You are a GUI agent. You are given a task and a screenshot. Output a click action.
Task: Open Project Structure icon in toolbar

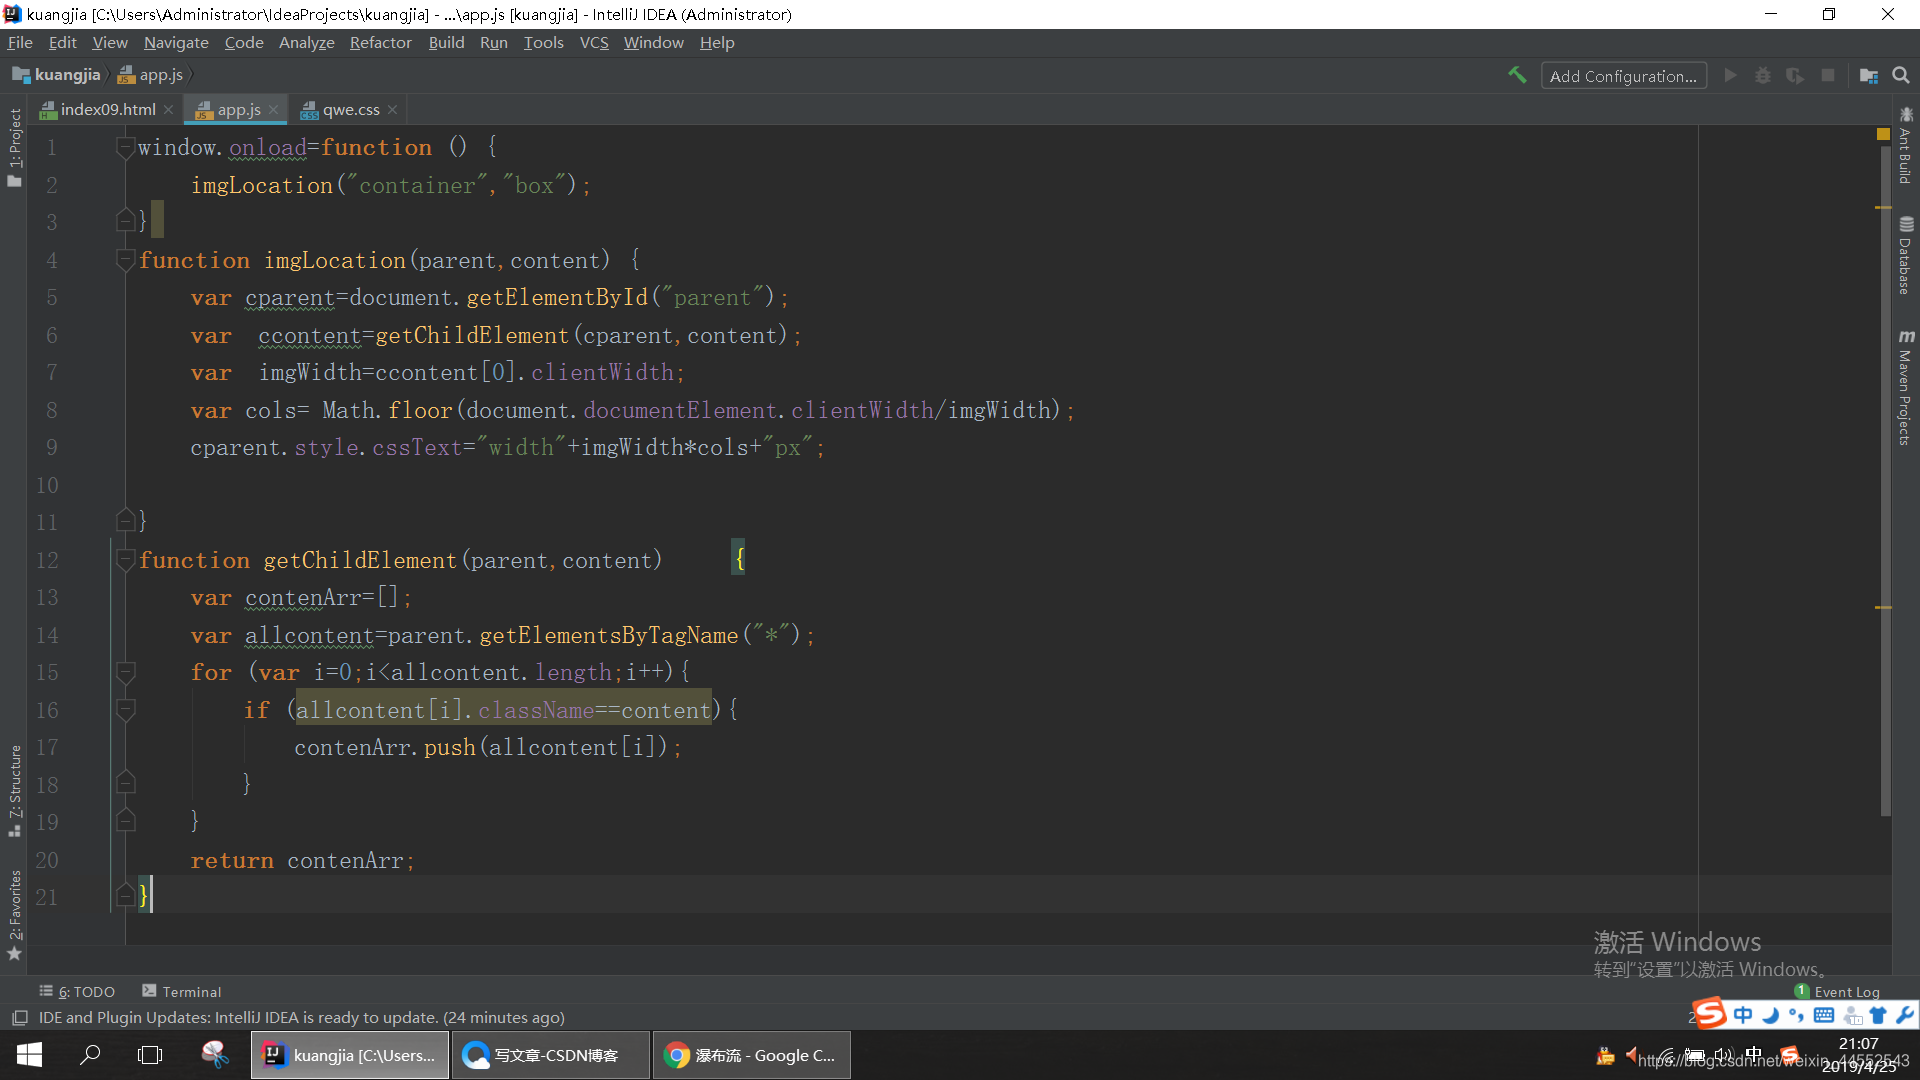point(1868,75)
